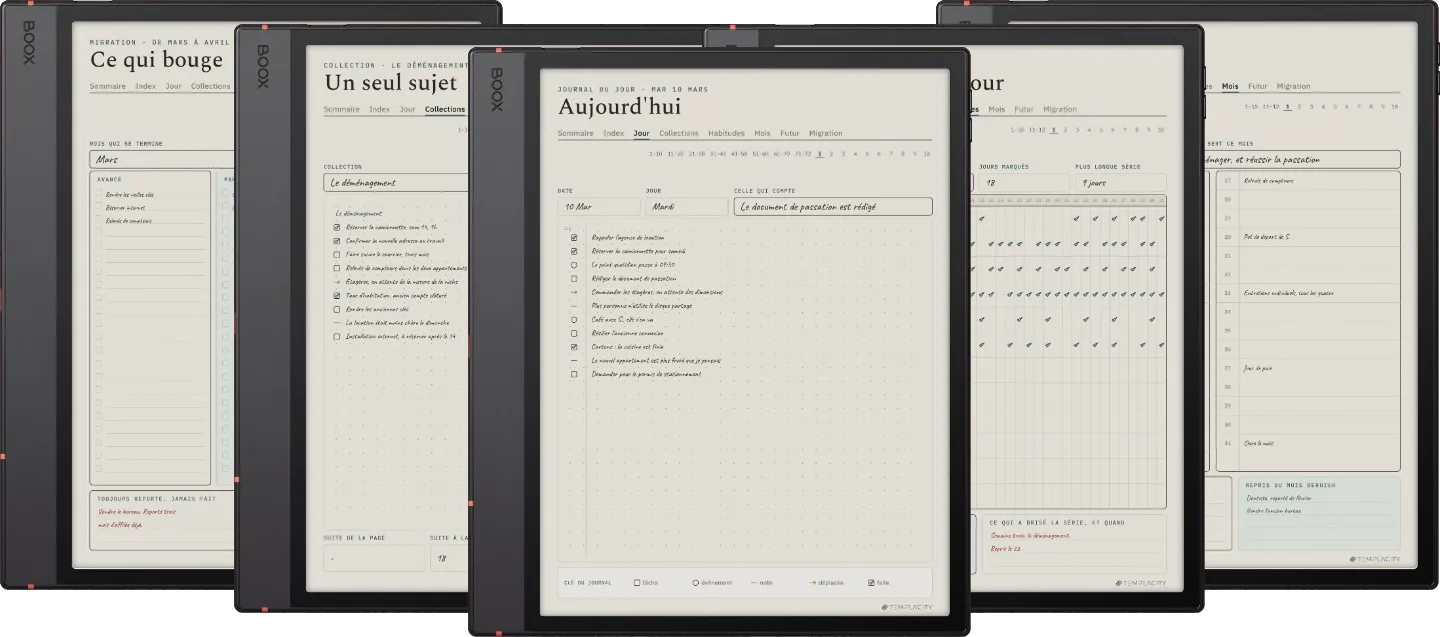Click the BOOX logo on the Un seul sujet tablet

pos(263,66)
